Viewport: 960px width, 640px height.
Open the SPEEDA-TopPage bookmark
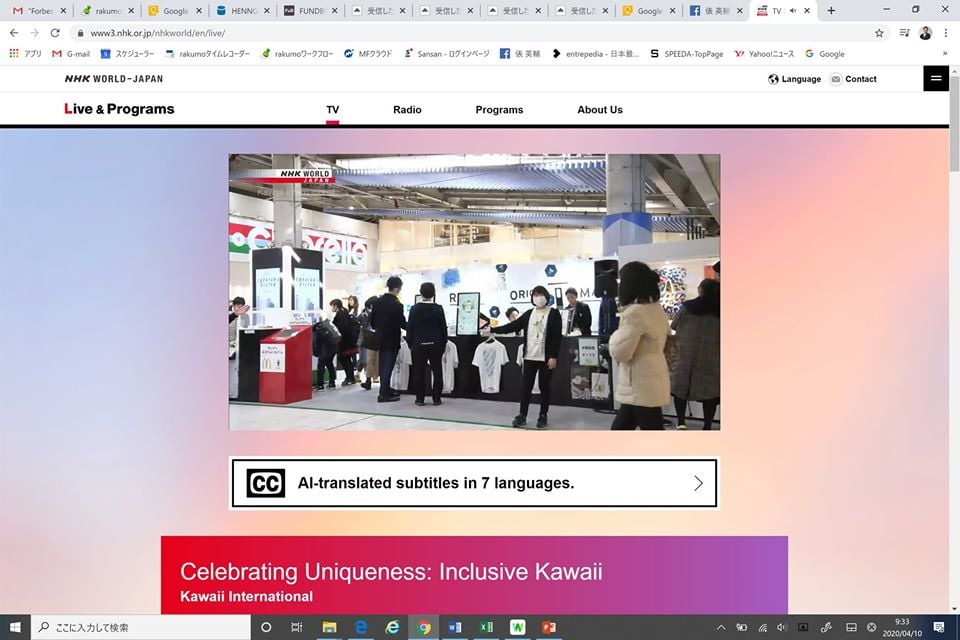(687, 54)
